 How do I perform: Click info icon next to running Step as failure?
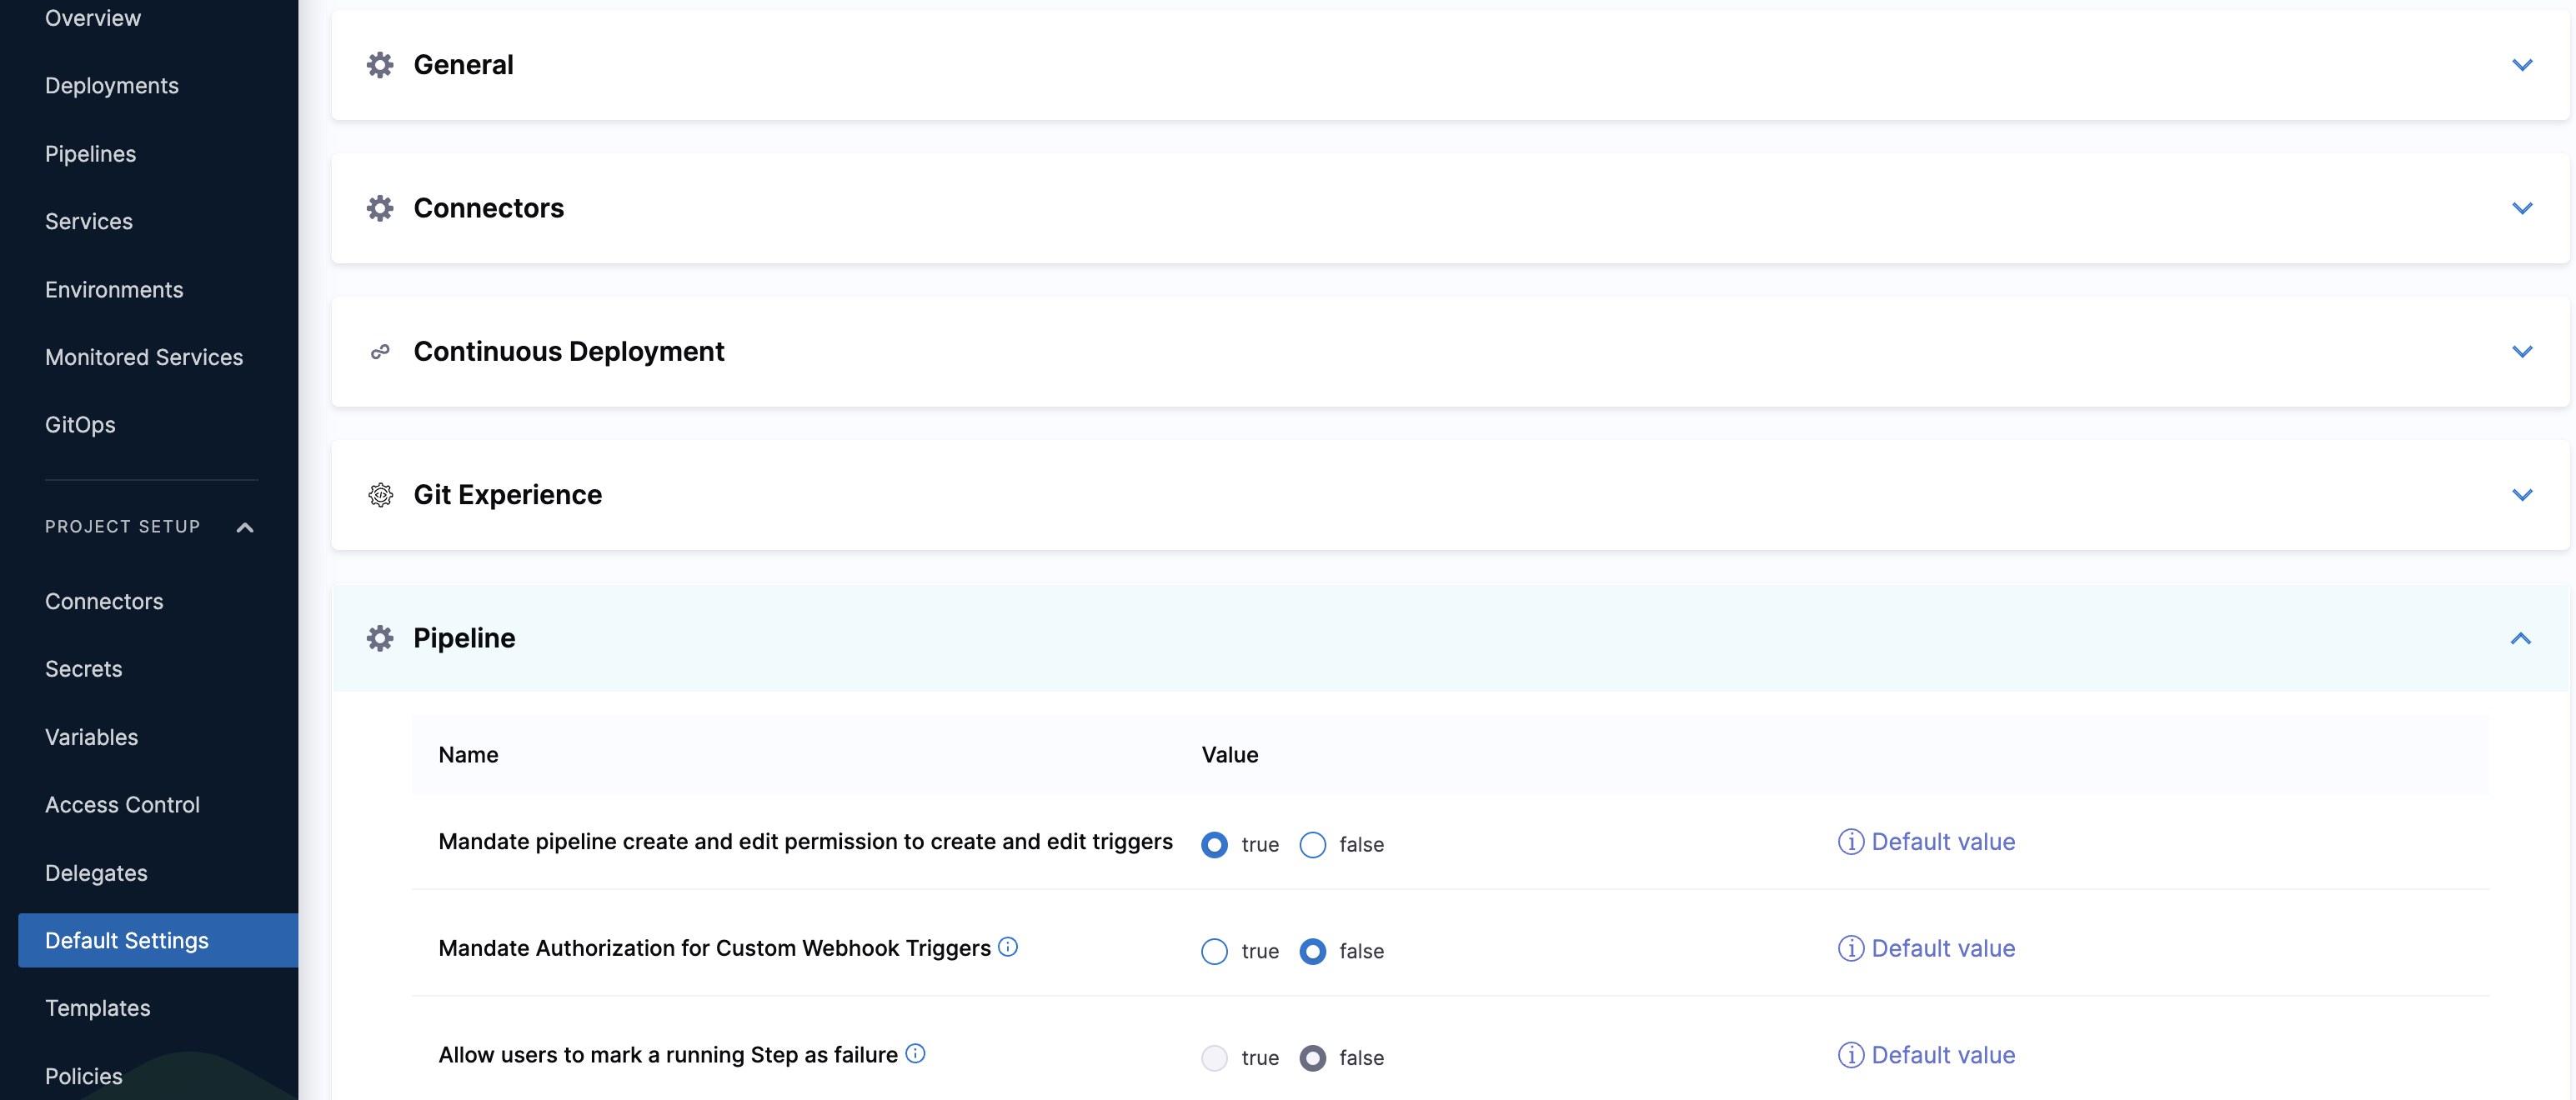tap(915, 1053)
